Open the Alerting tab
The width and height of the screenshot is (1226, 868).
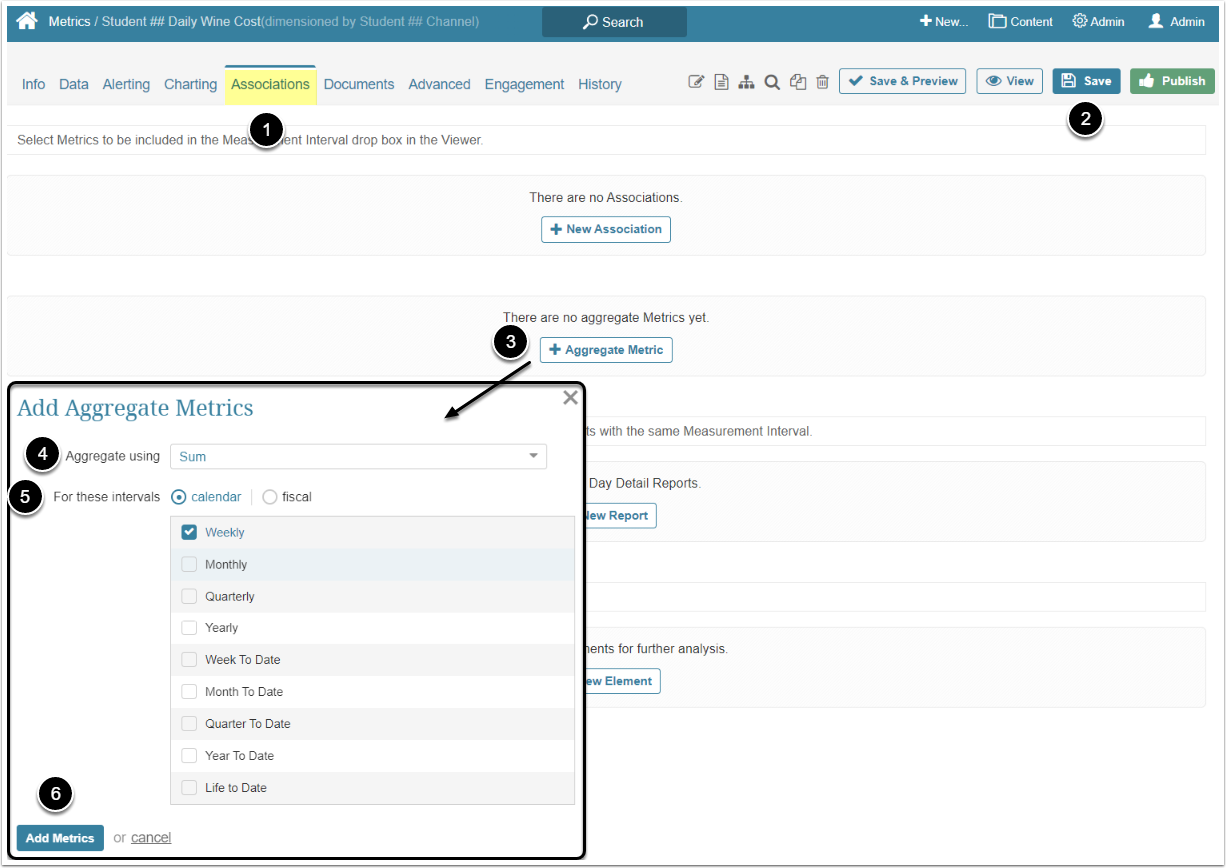(x=126, y=84)
